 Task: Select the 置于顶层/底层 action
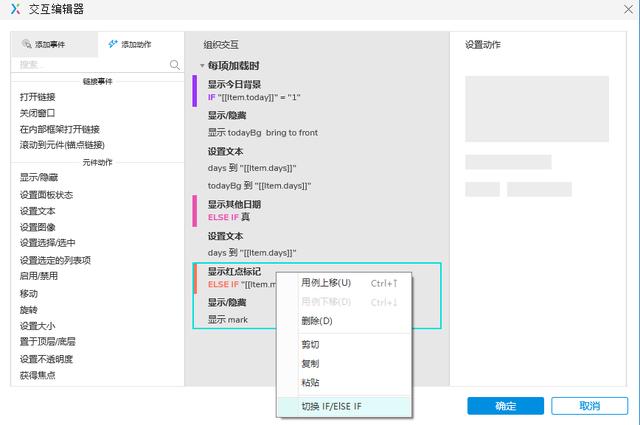click(47, 341)
